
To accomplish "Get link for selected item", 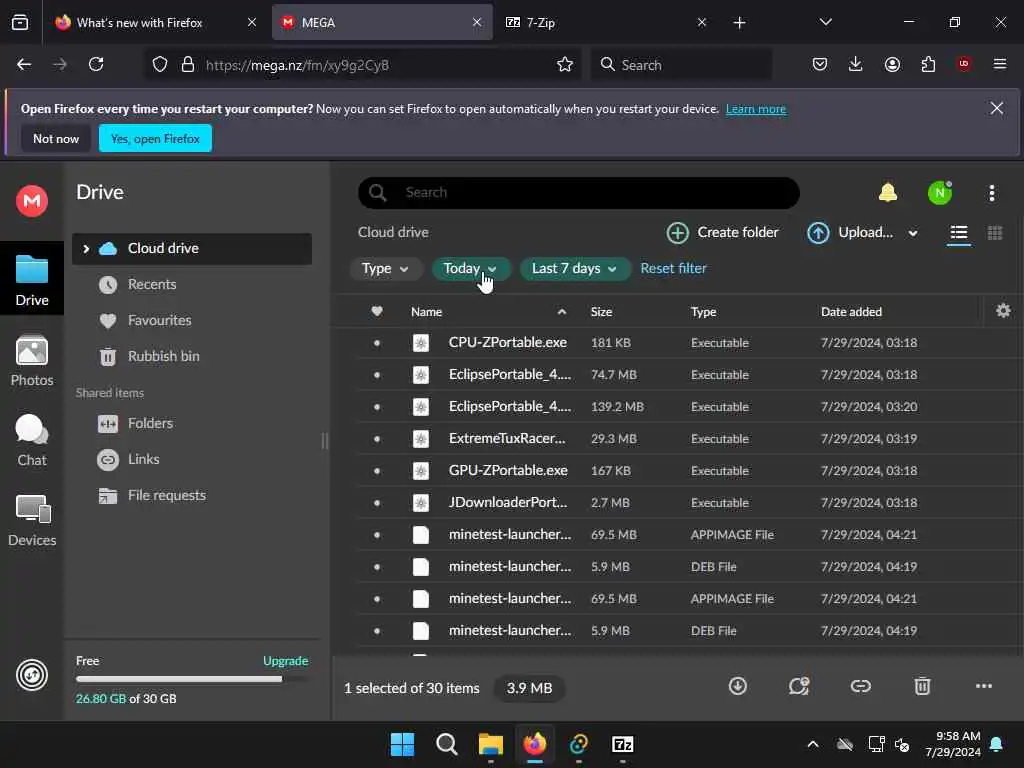I will click(861, 686).
